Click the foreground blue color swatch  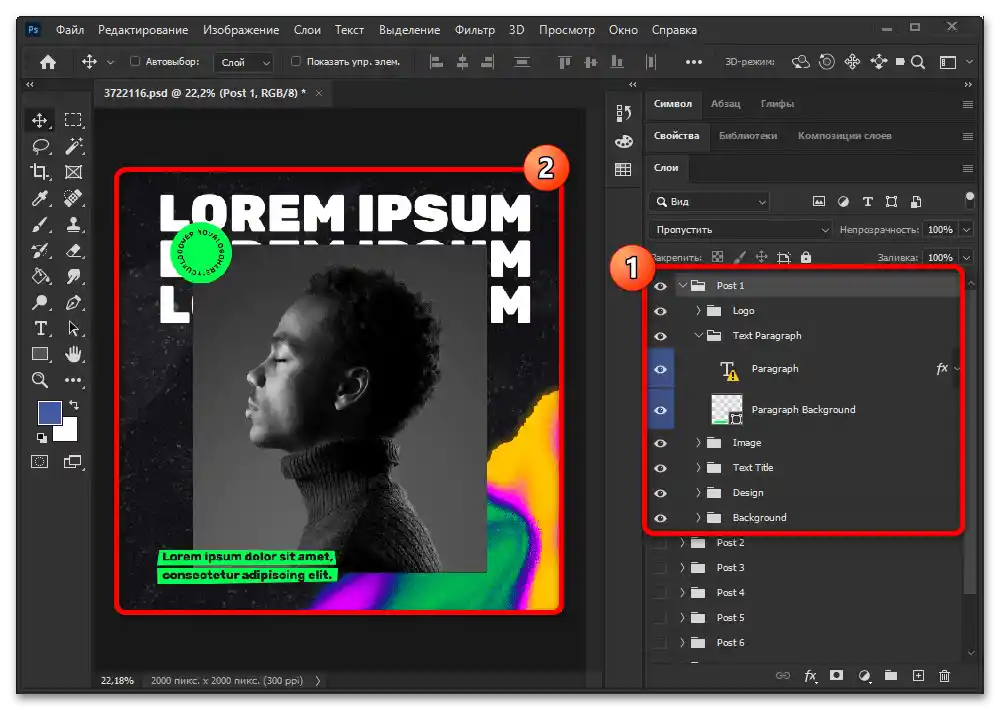click(x=49, y=413)
